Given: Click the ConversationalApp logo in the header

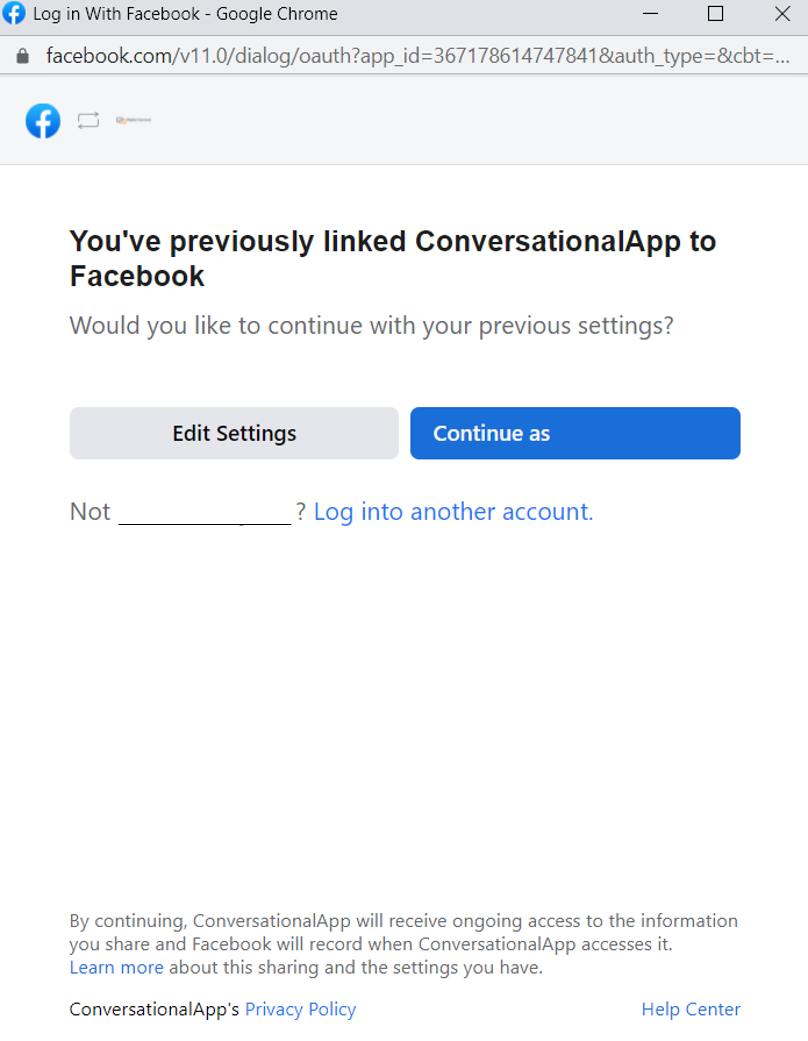Looking at the screenshot, I should click(x=133, y=121).
